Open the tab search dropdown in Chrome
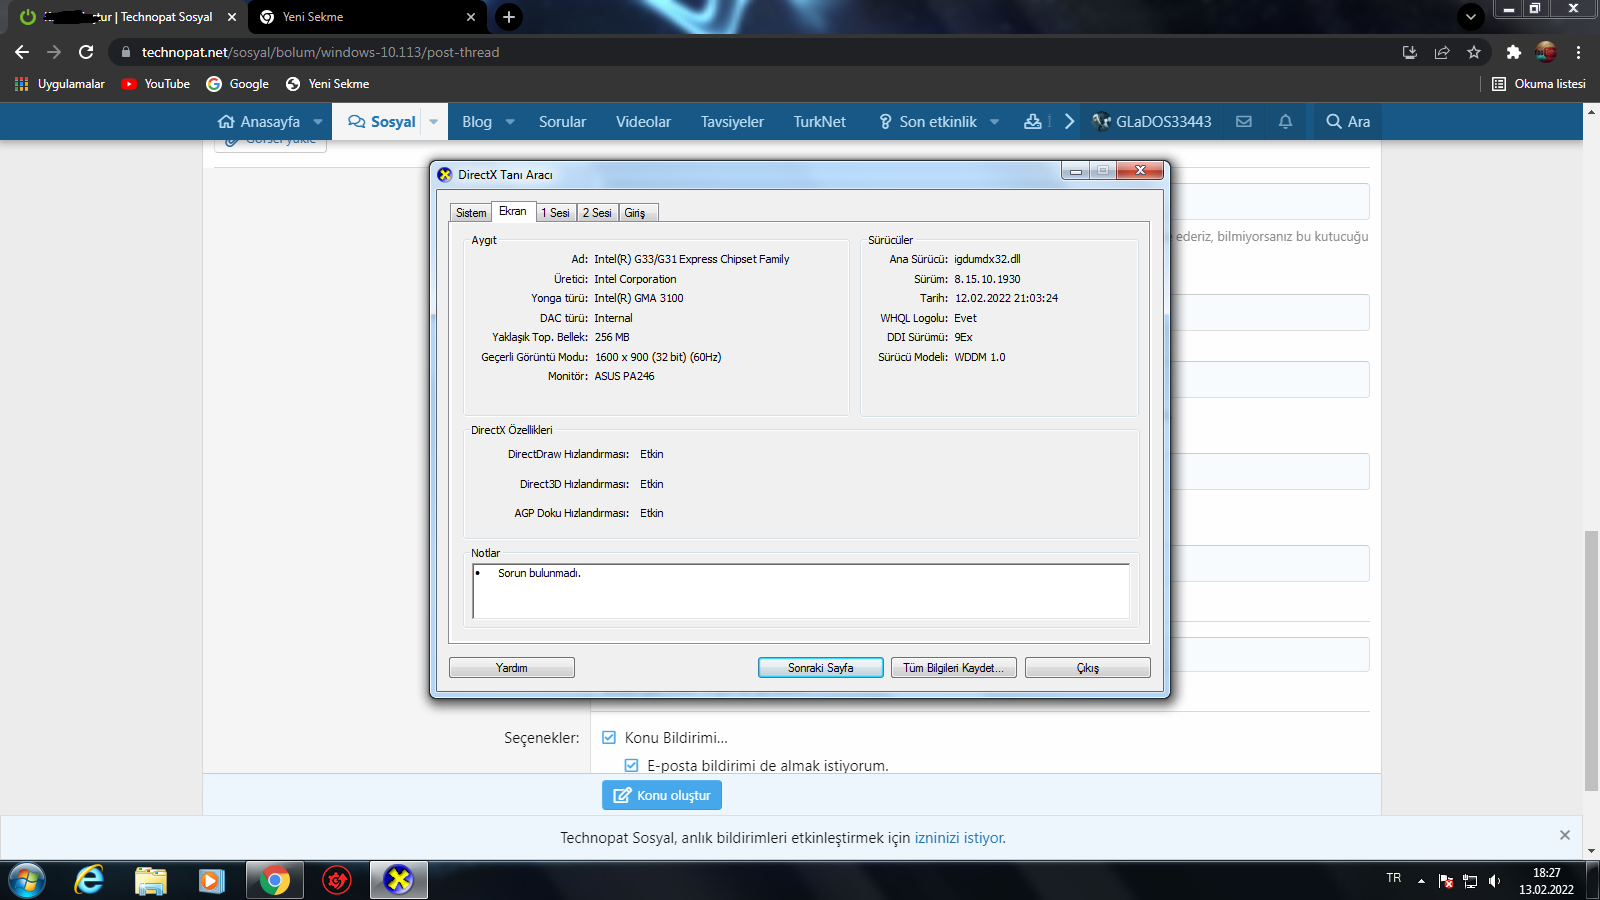 pyautogui.click(x=1471, y=17)
